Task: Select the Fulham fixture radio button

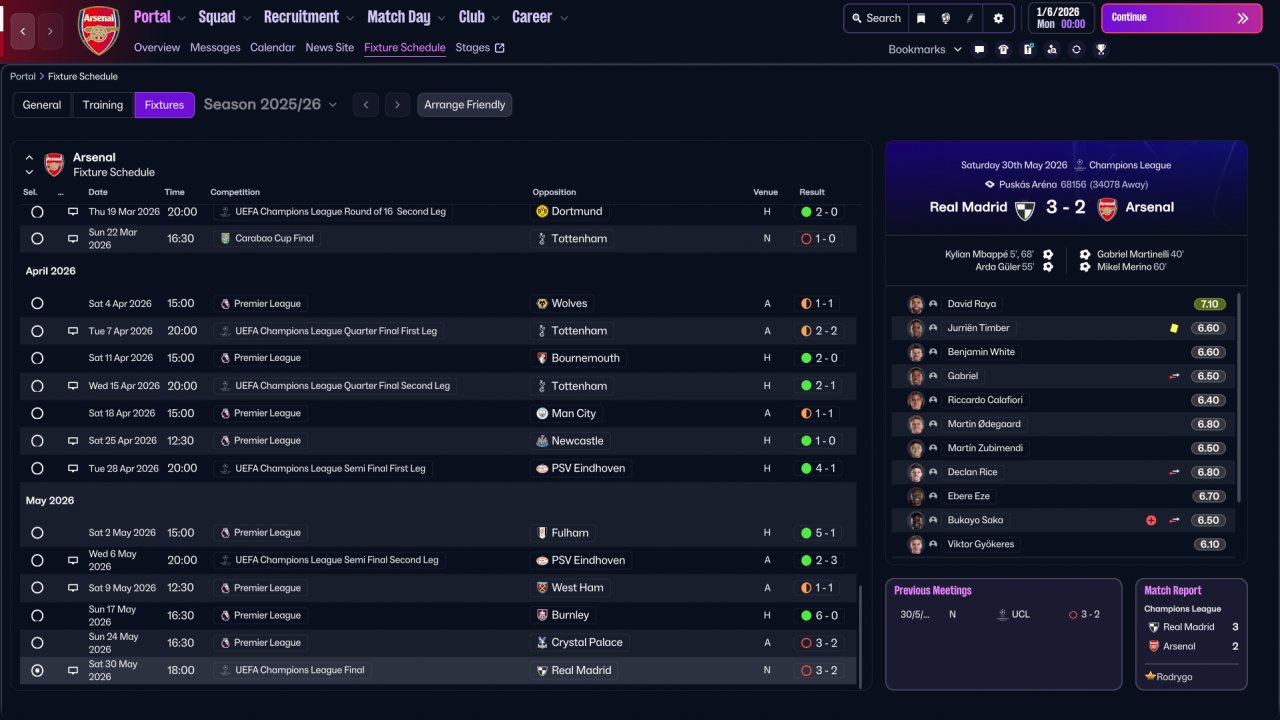Action: tap(37, 533)
